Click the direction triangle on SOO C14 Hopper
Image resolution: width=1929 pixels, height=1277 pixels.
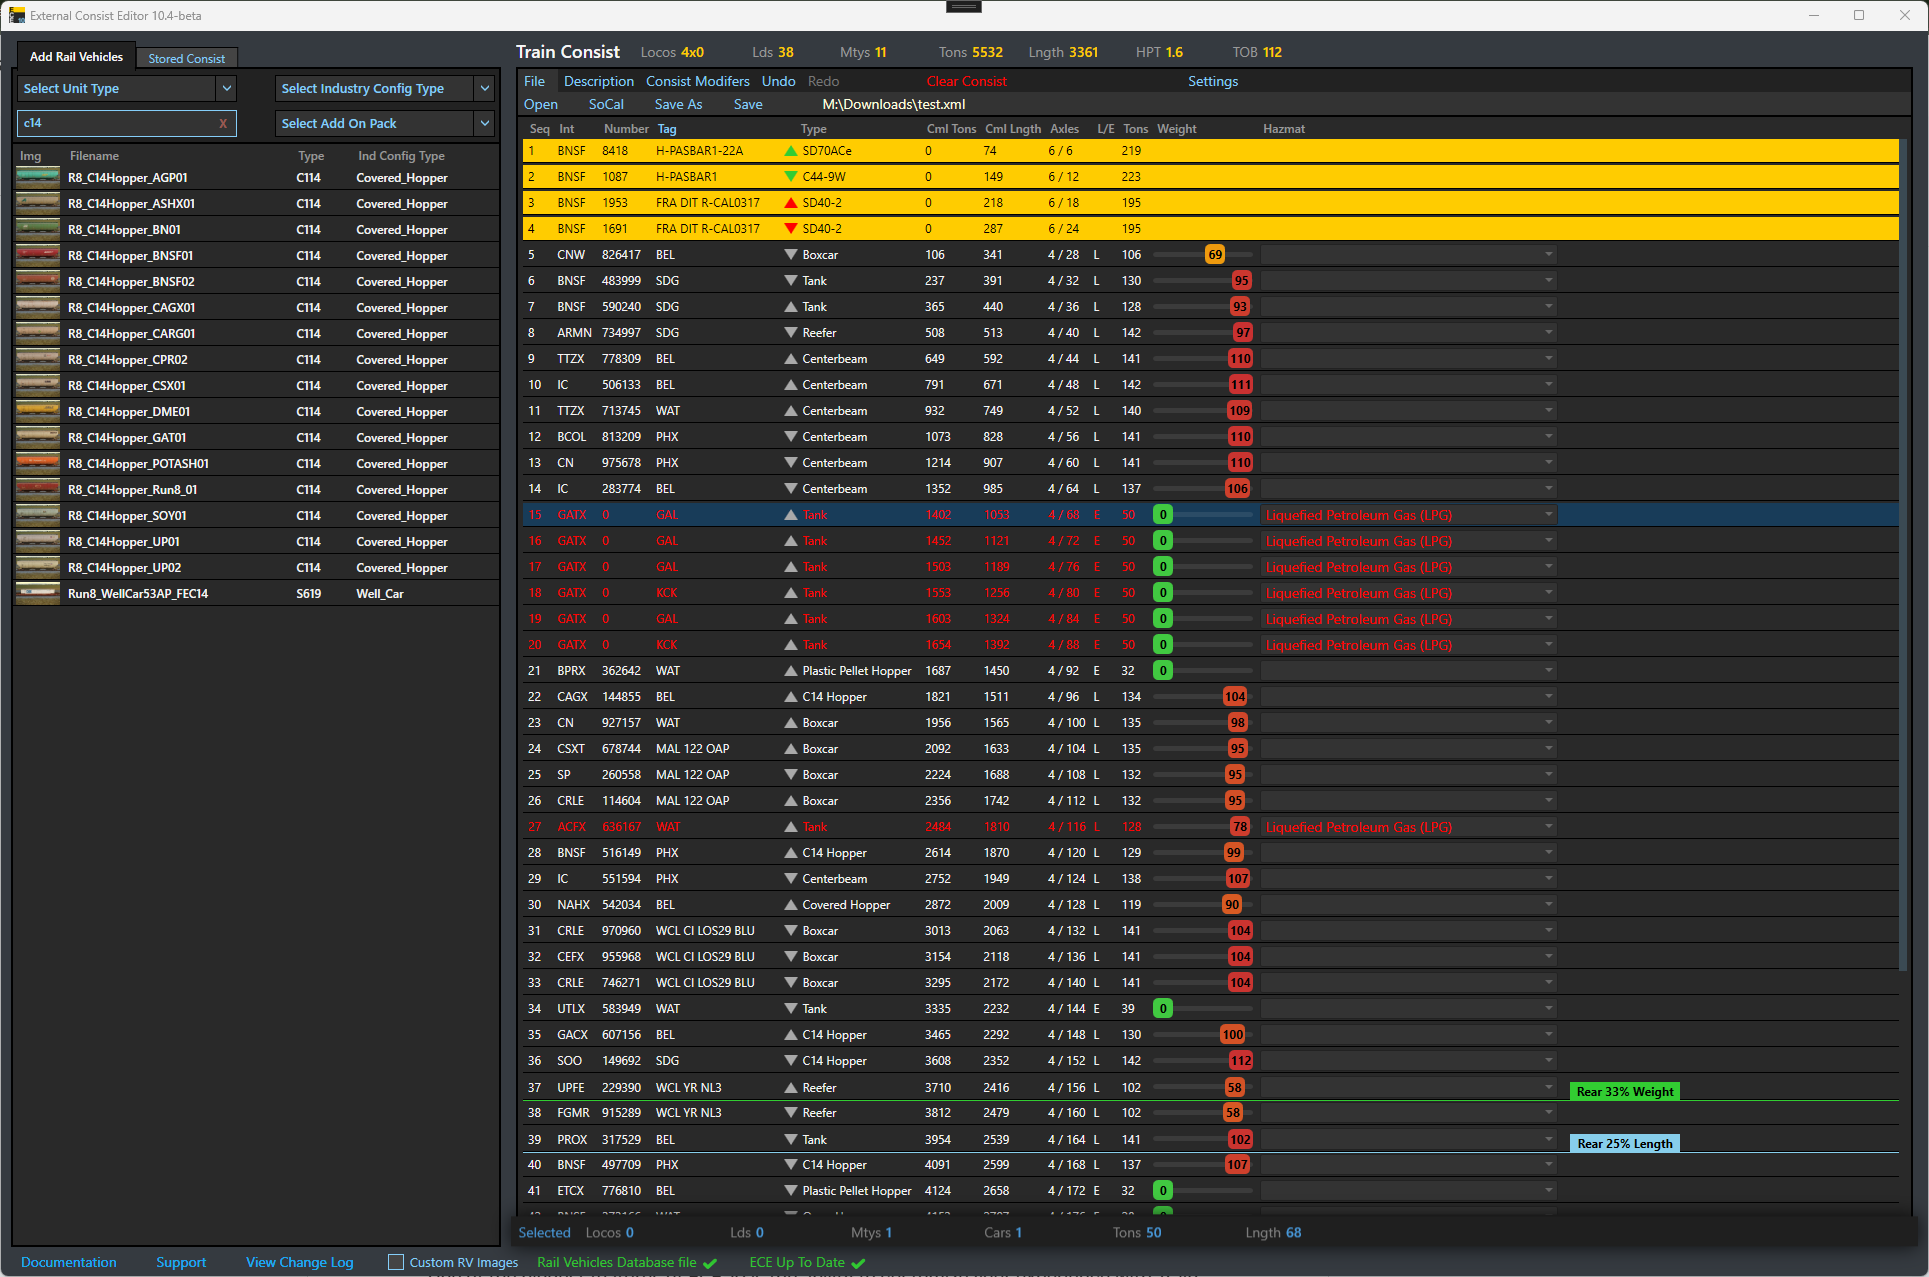(x=789, y=1060)
